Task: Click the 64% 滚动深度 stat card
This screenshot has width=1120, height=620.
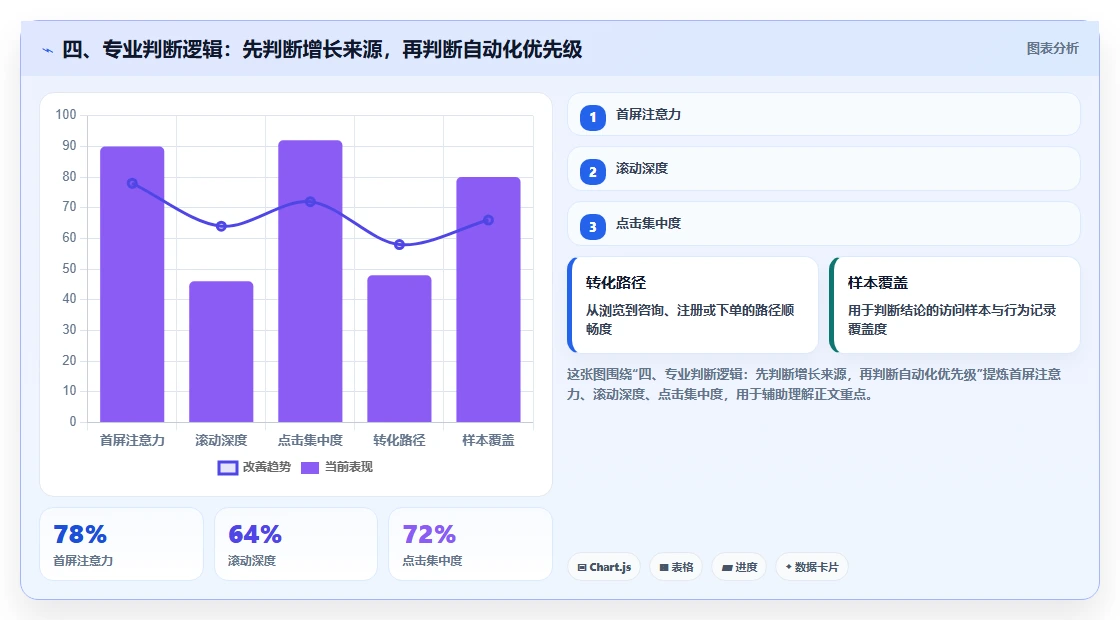Action: (296, 544)
